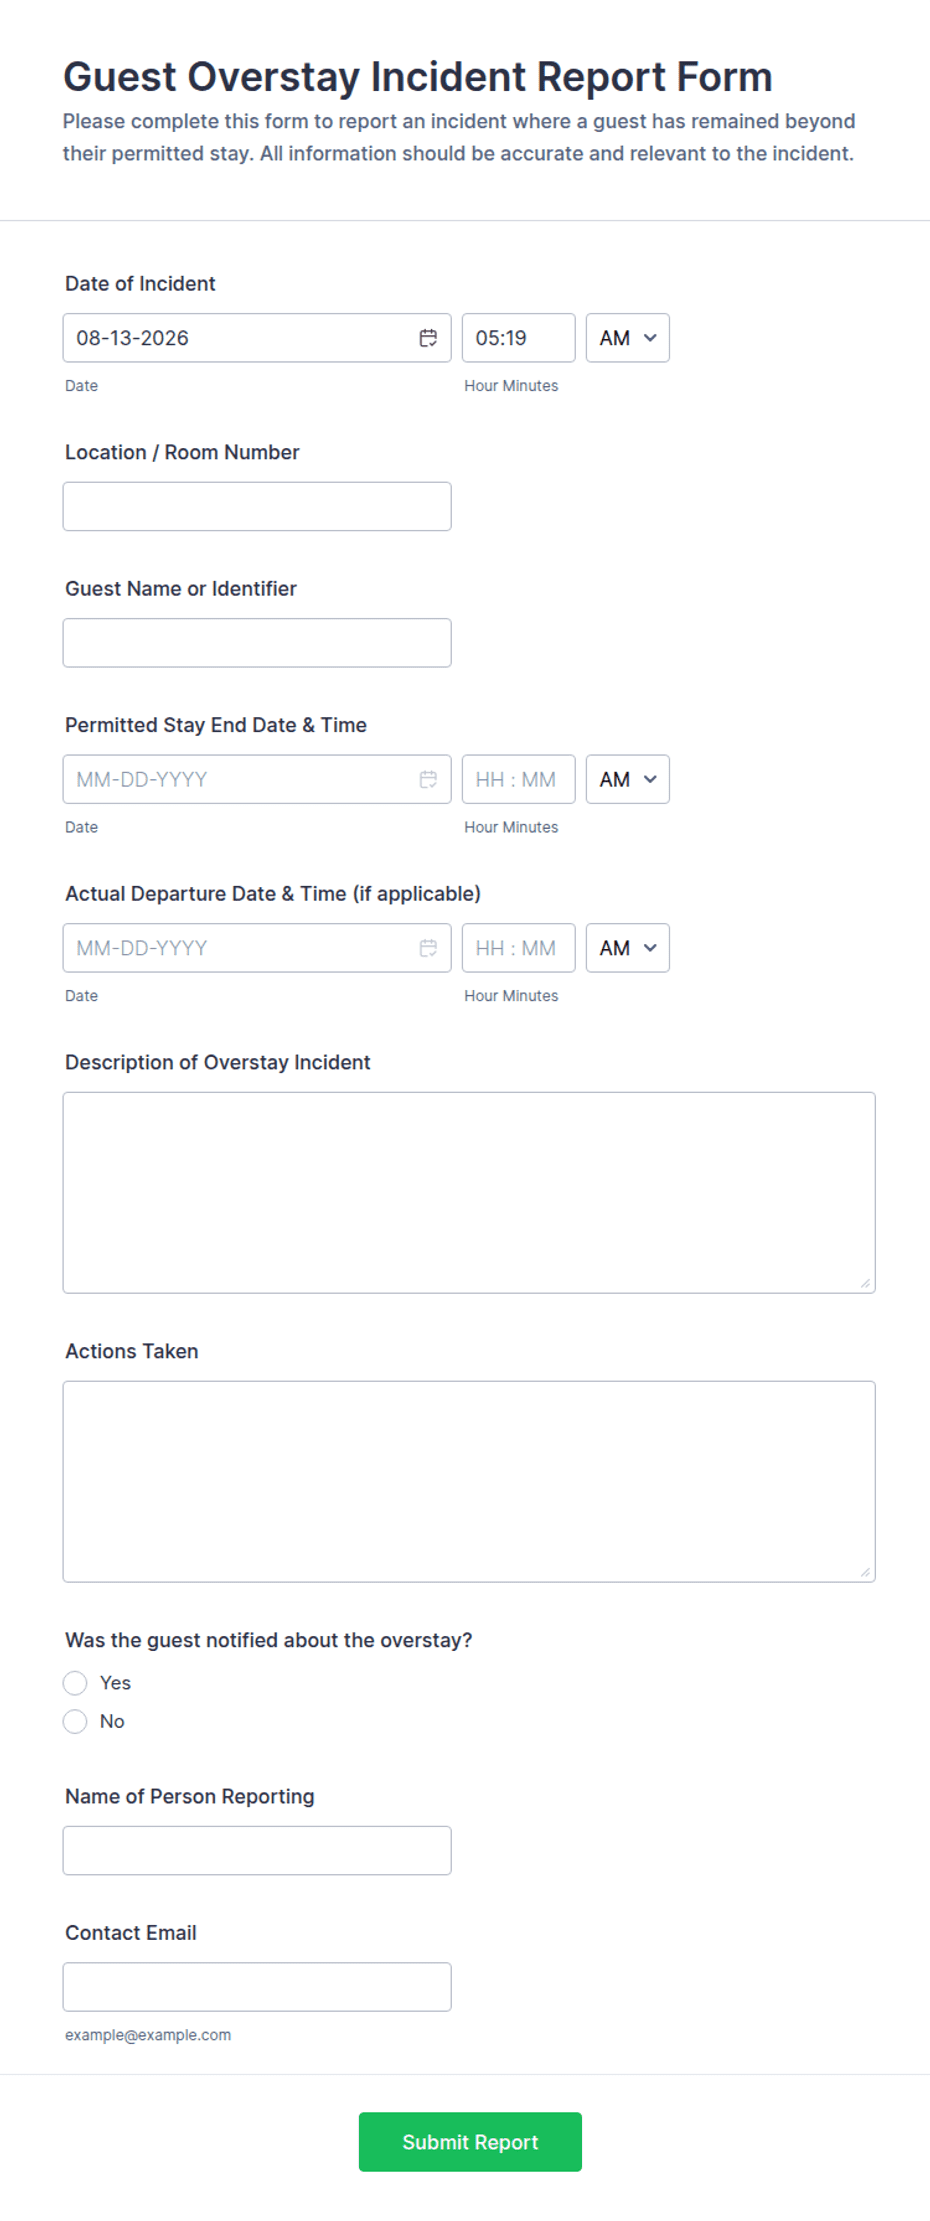Click resize handle of Actions Taken textarea
This screenshot has width=930, height=2221.
865,1572
